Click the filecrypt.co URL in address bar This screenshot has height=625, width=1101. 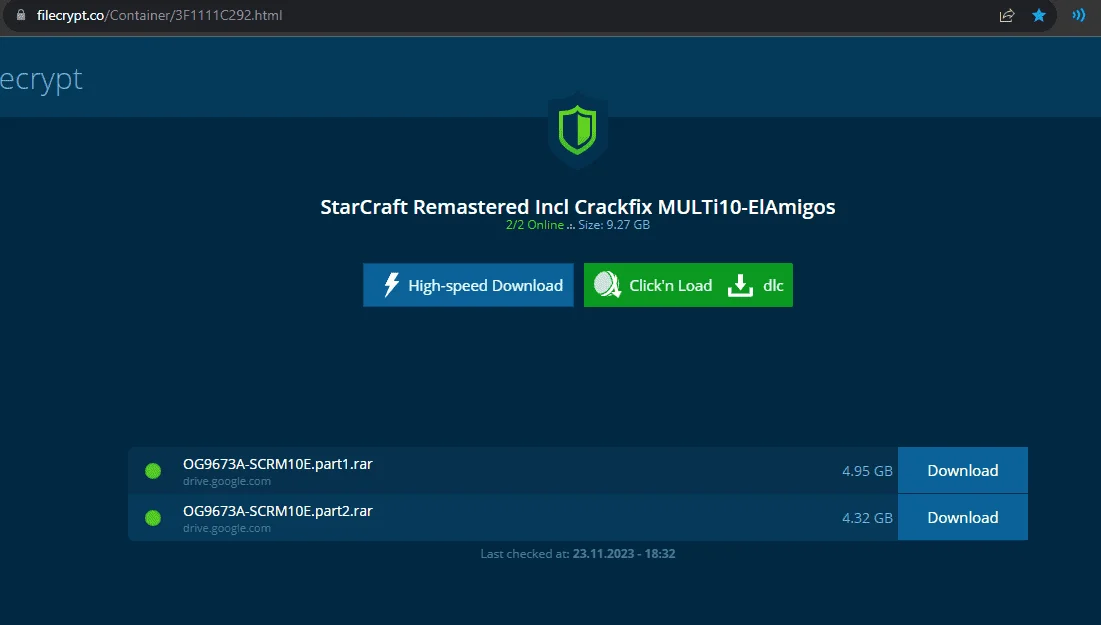(x=159, y=15)
